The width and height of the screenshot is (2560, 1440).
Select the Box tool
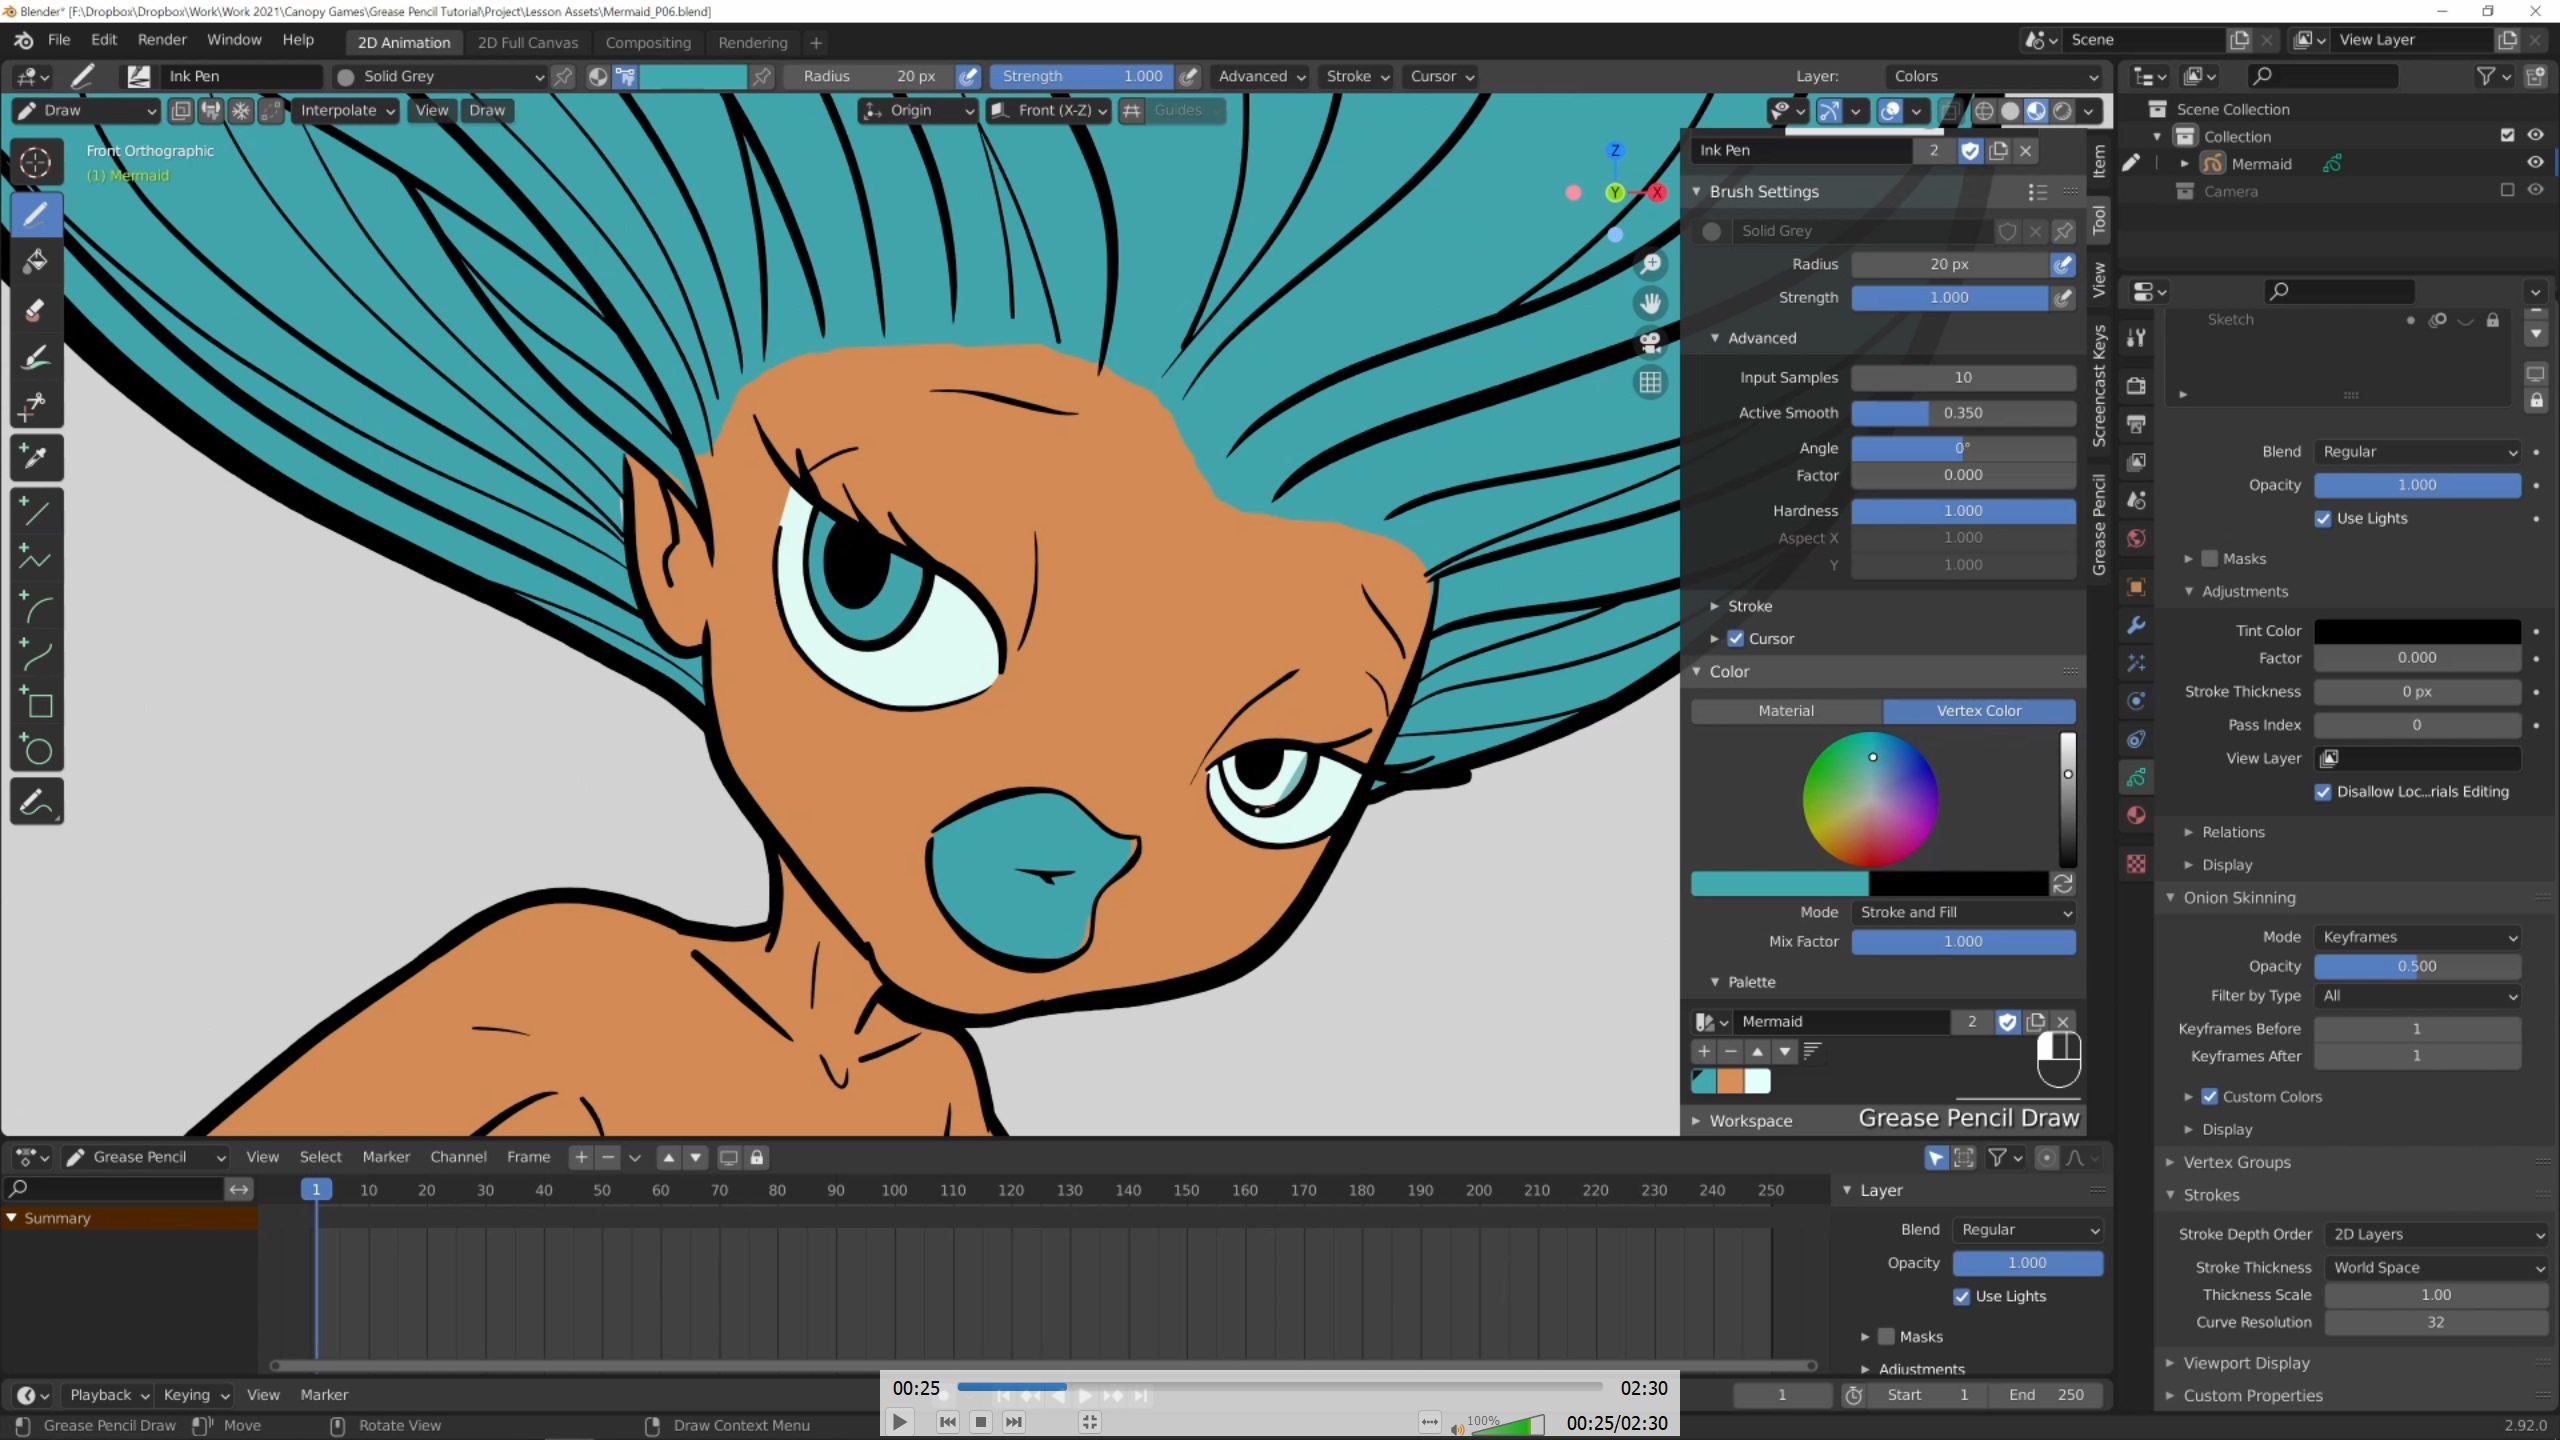(36, 703)
